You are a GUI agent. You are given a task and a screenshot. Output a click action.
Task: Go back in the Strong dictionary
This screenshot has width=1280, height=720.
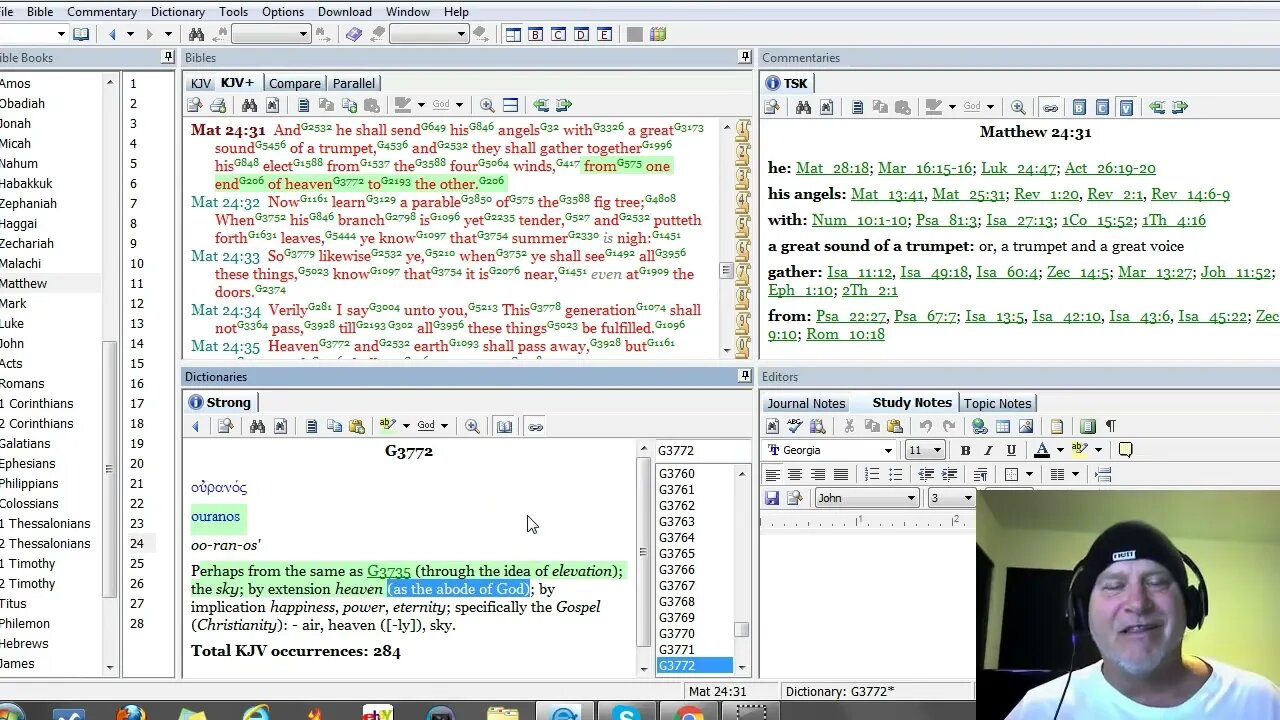(x=196, y=426)
